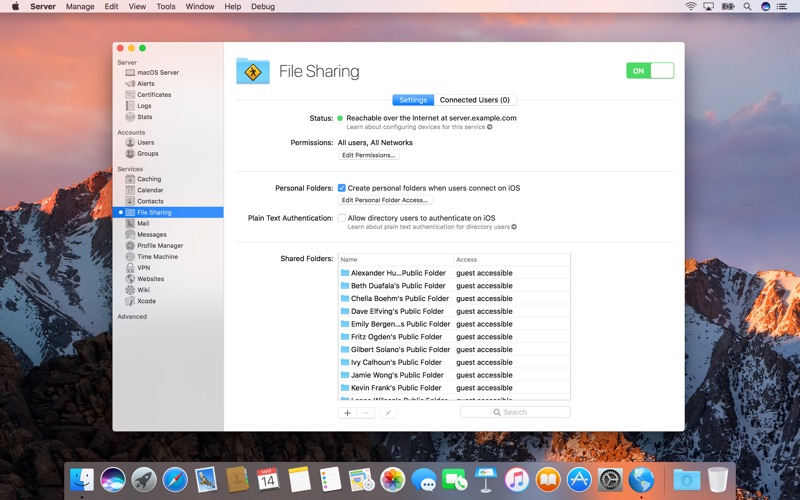Viewport: 800px width, 500px height.
Task: Expand the Advanced section in sidebar
Action: (132, 316)
